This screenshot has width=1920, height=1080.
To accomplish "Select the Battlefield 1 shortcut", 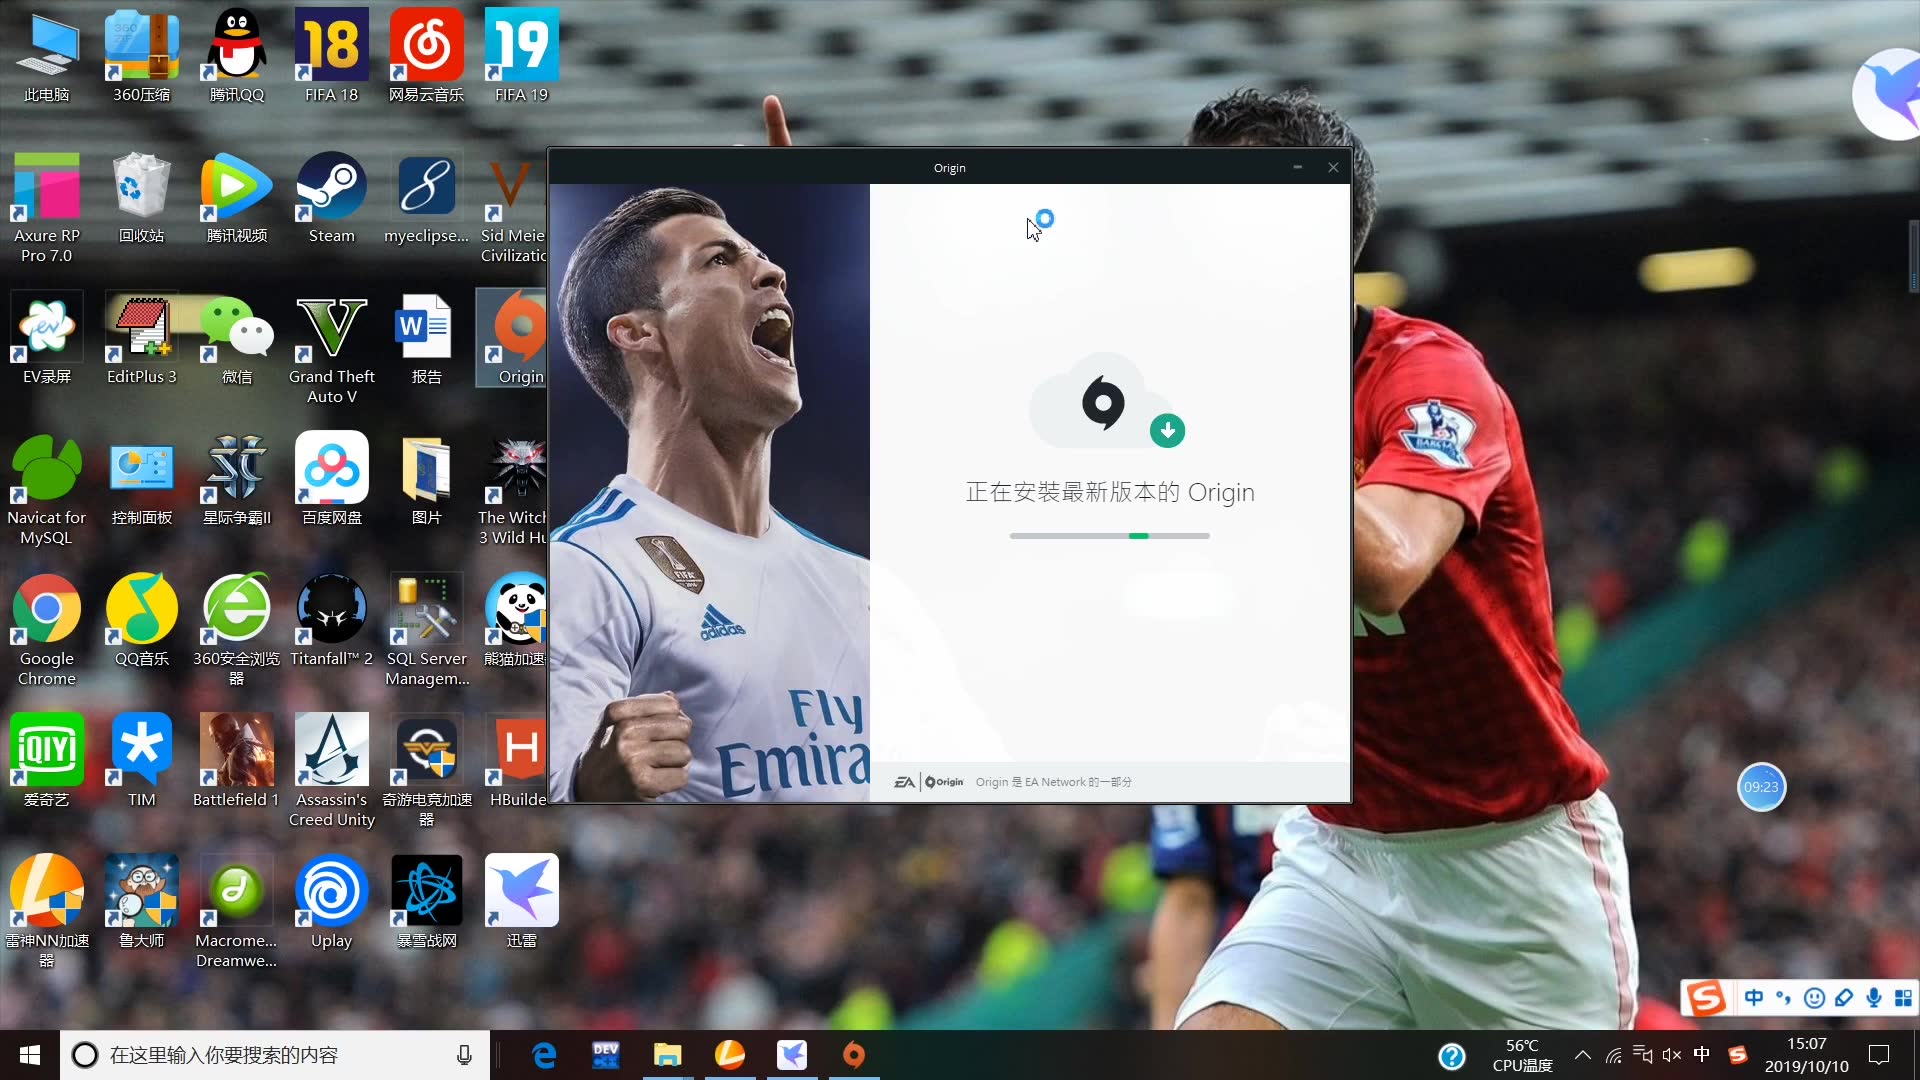I will 237,761.
